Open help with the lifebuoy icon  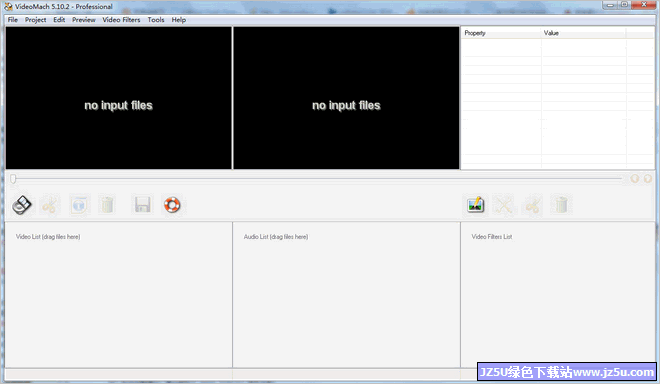(x=172, y=205)
